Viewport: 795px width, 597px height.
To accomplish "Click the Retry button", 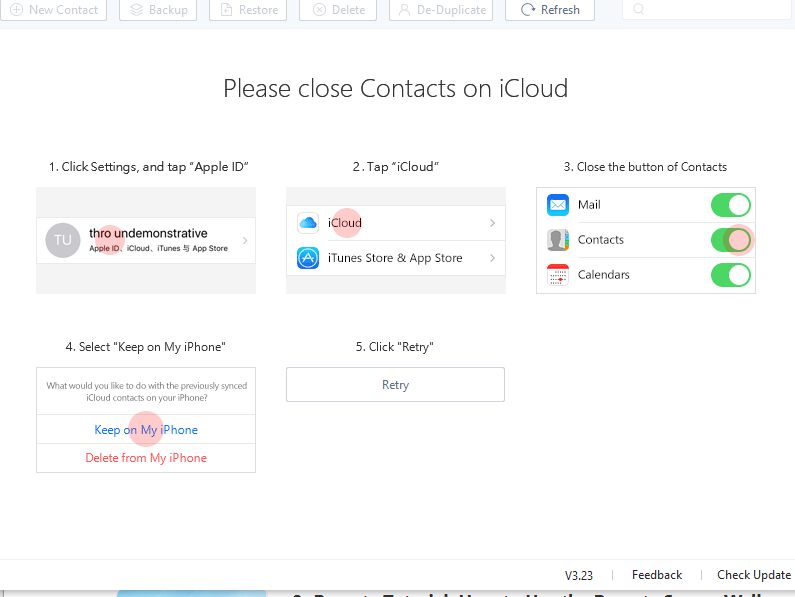I will point(395,384).
